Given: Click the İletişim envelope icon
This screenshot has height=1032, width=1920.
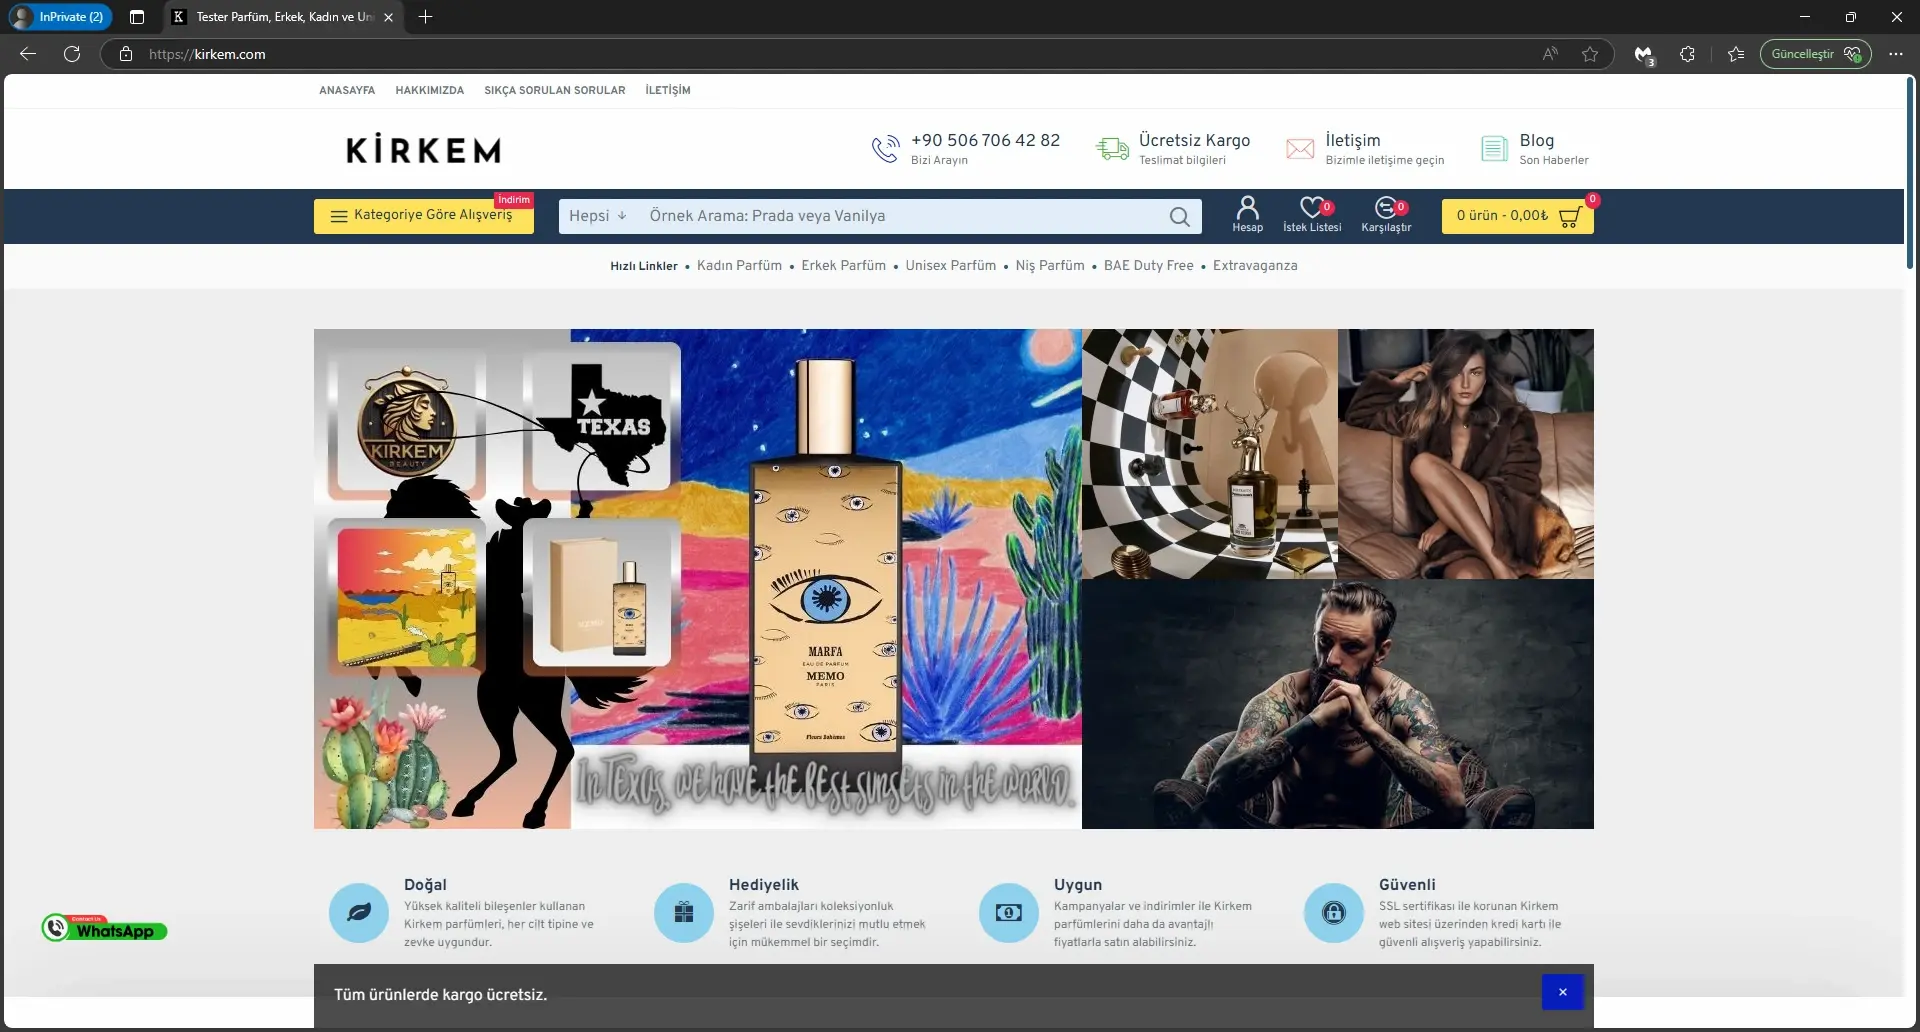Looking at the screenshot, I should (x=1299, y=149).
